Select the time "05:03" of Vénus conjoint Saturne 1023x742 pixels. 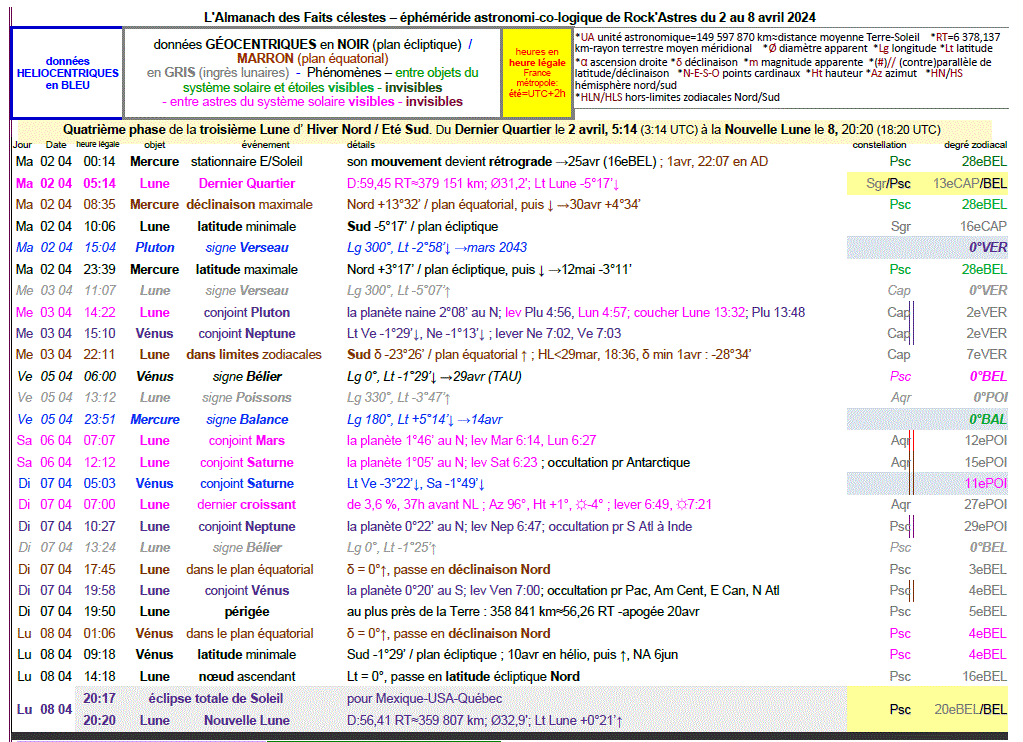pos(99,484)
